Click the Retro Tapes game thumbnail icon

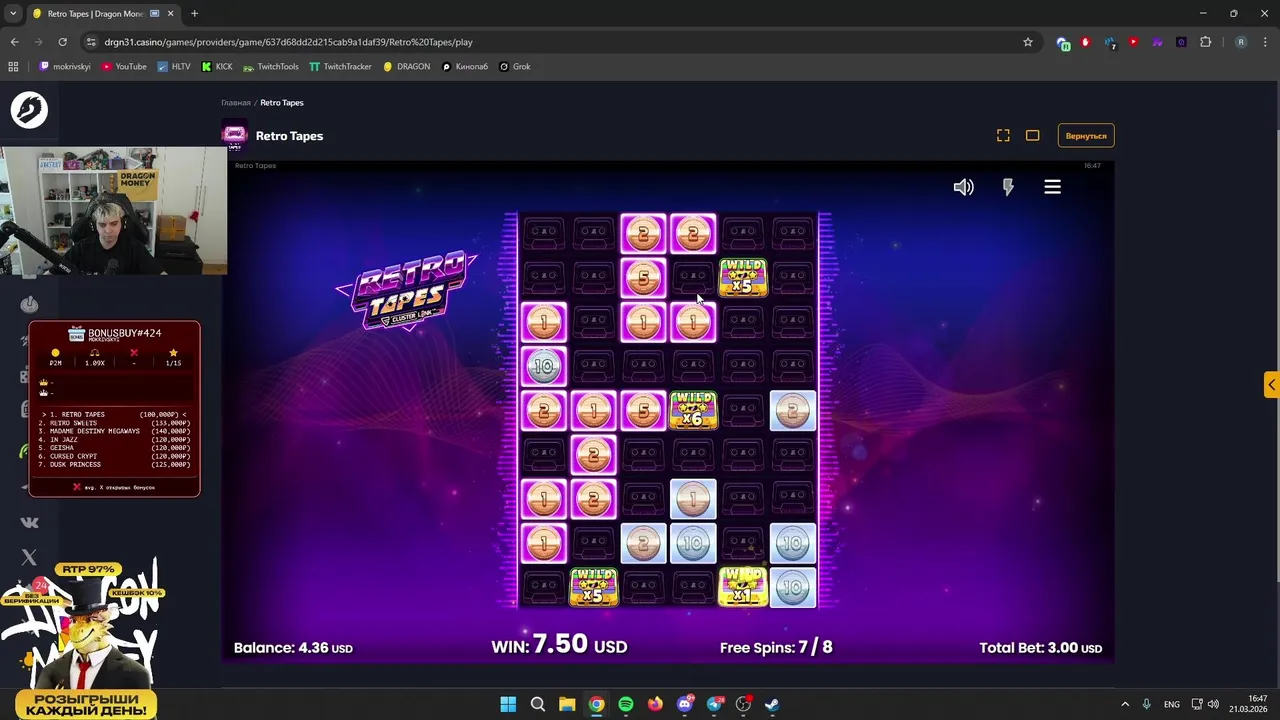pos(234,135)
